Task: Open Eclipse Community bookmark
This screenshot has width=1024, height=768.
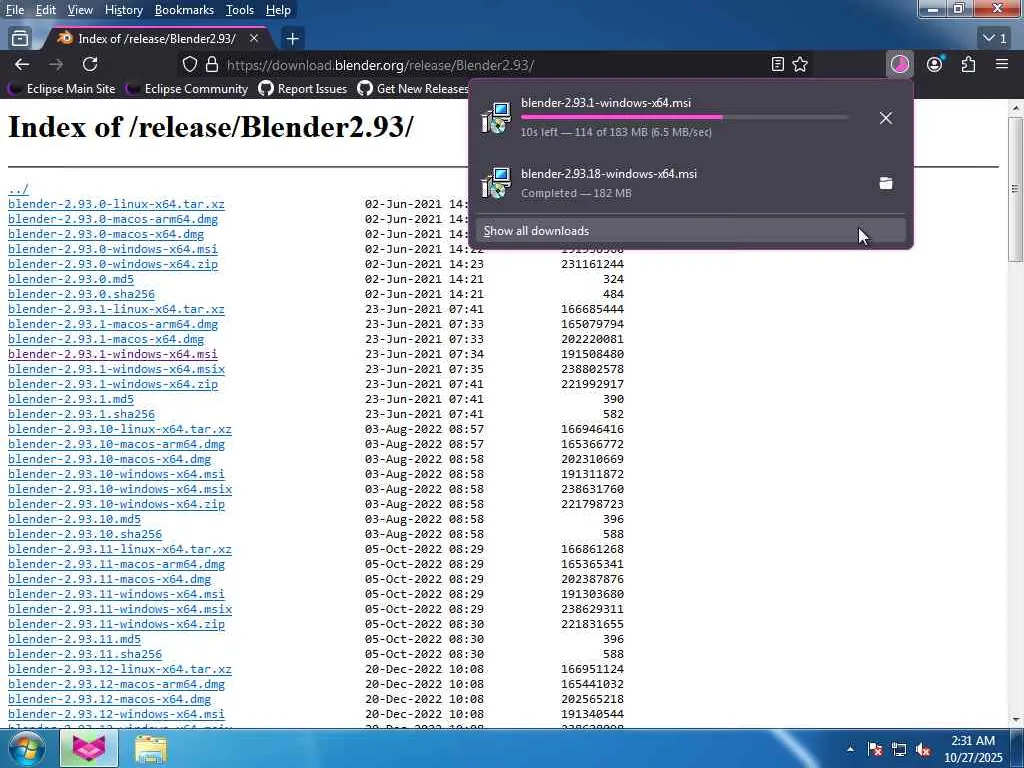Action: click(x=189, y=89)
